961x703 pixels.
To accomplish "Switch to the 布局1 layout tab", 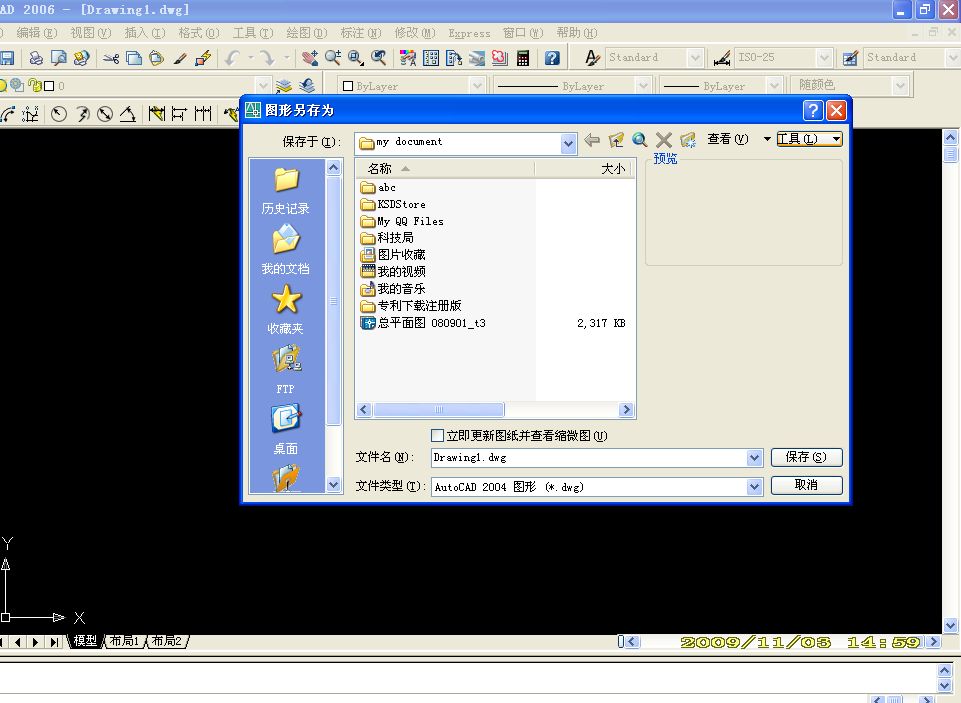I will pos(124,641).
